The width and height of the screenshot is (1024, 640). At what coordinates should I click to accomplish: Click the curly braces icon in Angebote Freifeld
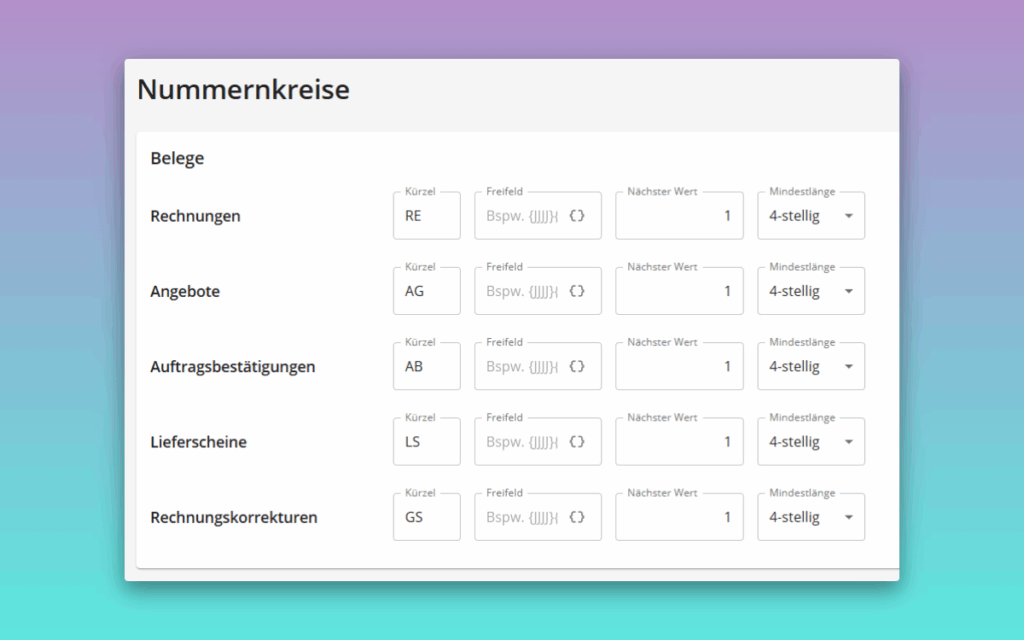click(x=576, y=292)
